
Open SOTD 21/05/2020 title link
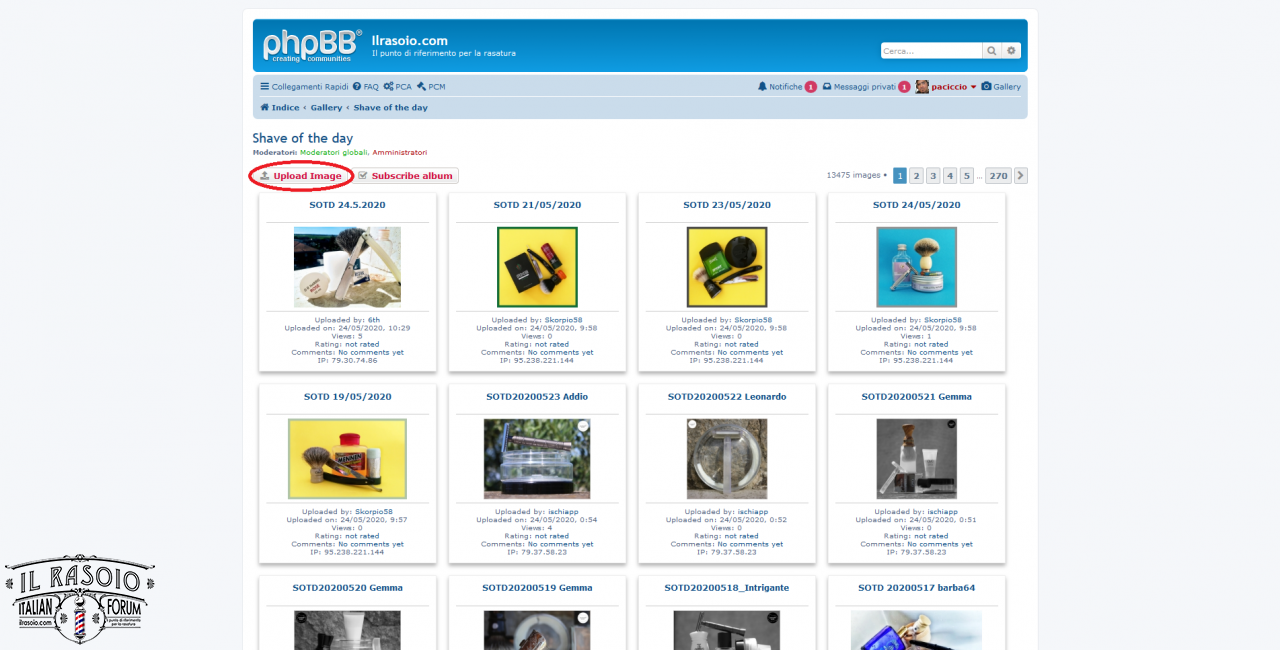coord(537,205)
